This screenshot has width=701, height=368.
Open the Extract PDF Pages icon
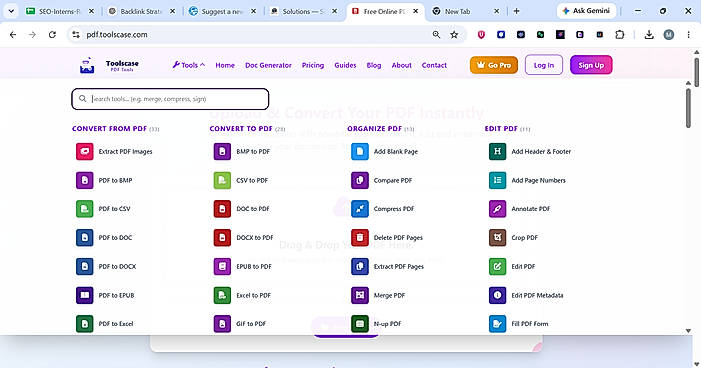360,266
